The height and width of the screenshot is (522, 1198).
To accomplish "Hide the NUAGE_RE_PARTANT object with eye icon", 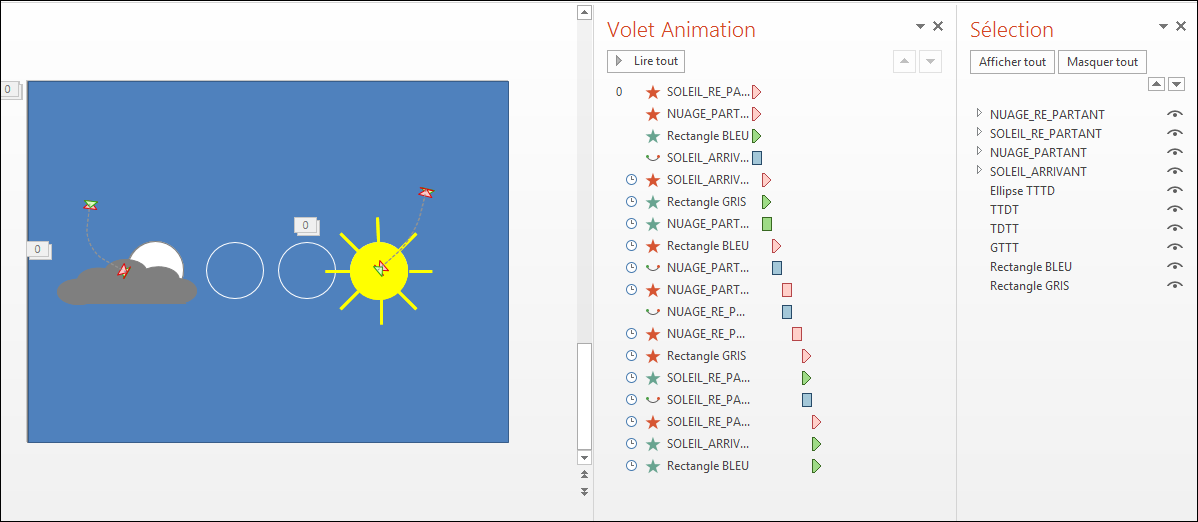I will pyautogui.click(x=1174, y=114).
